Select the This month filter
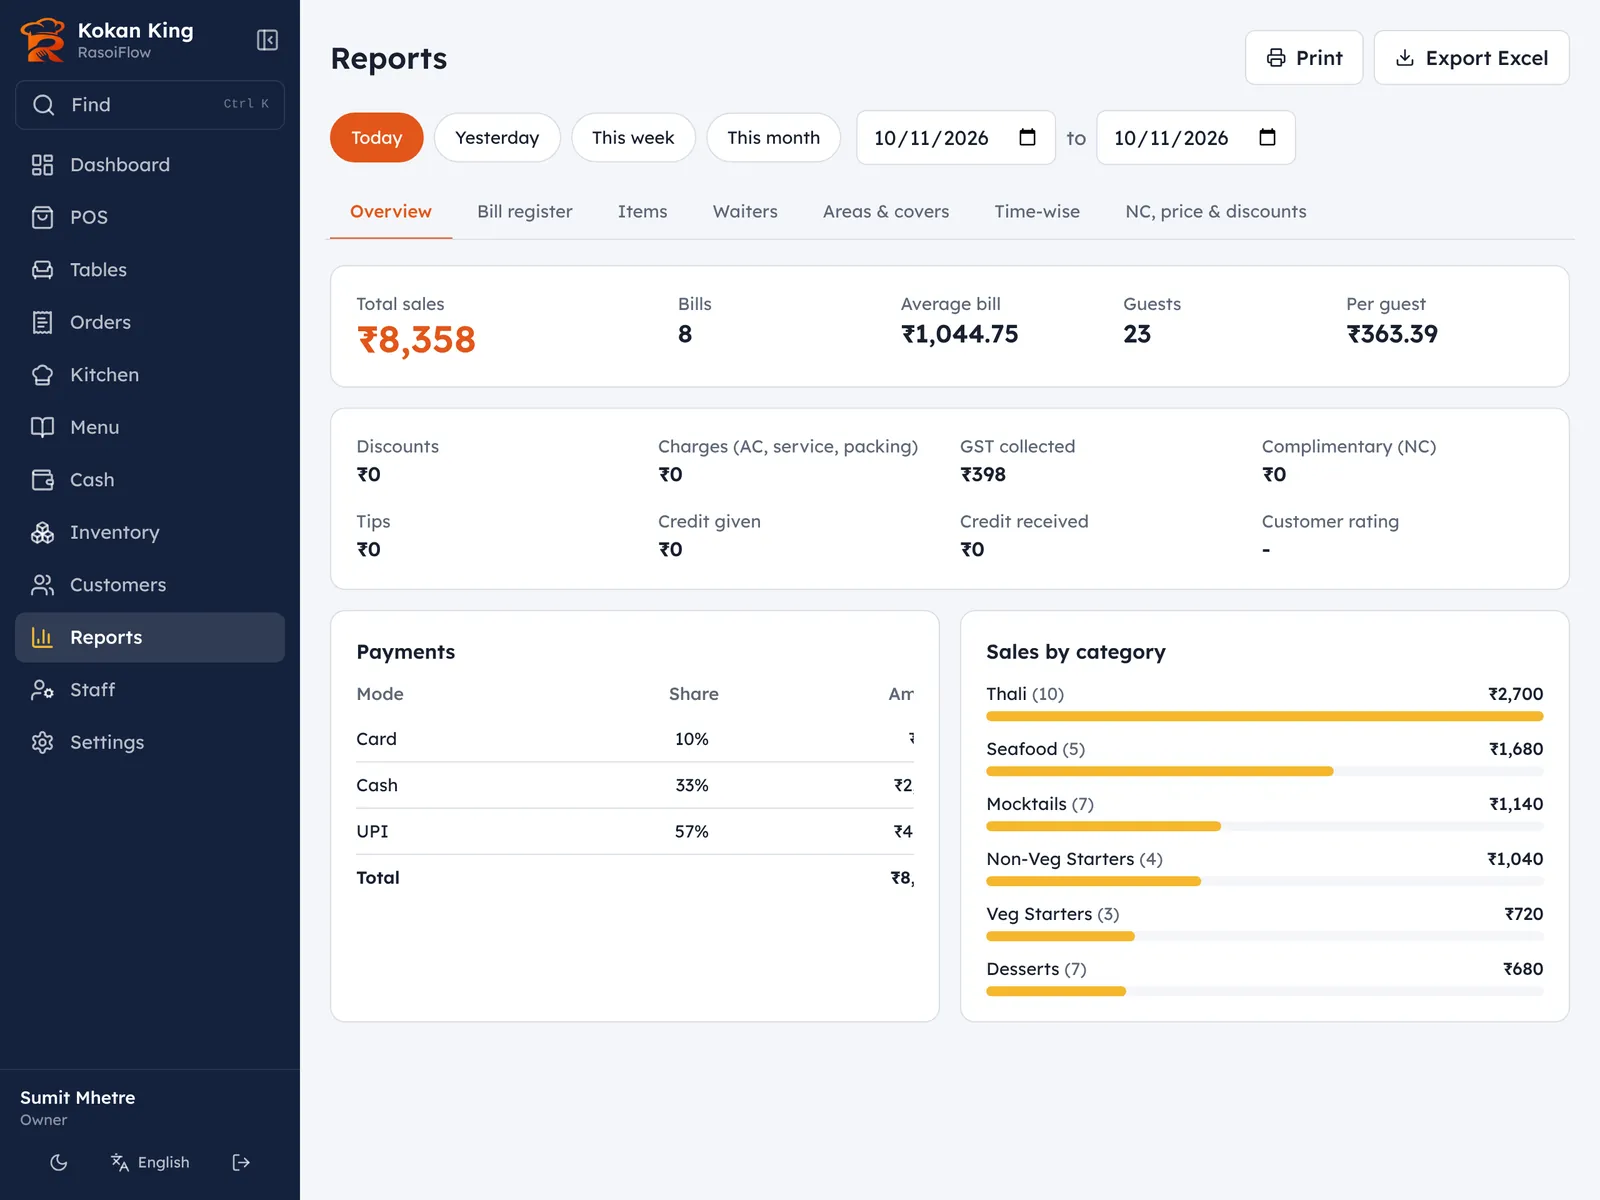This screenshot has height=1200, width=1600. [773, 138]
